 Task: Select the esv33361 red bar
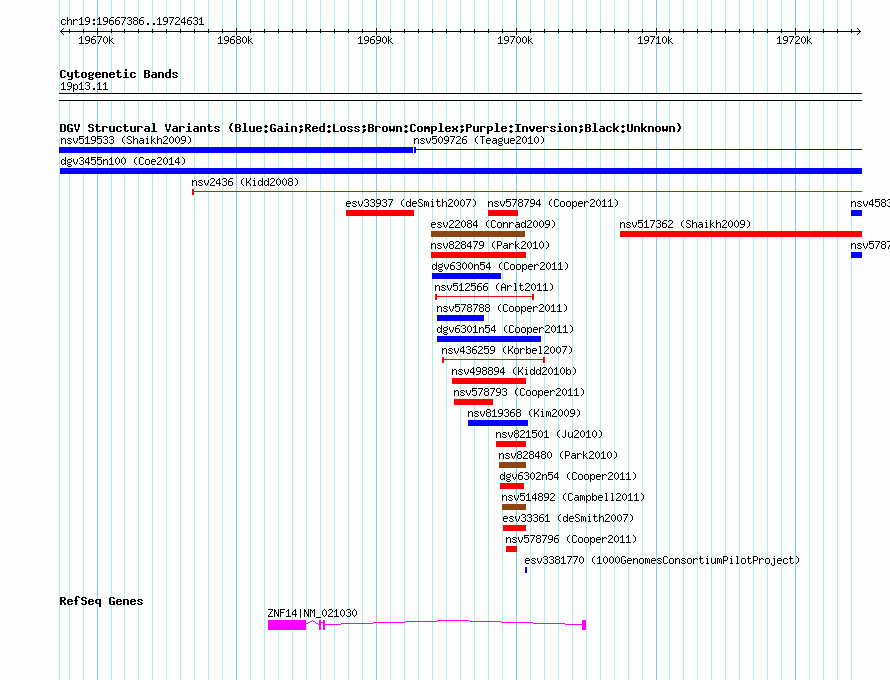(x=514, y=528)
